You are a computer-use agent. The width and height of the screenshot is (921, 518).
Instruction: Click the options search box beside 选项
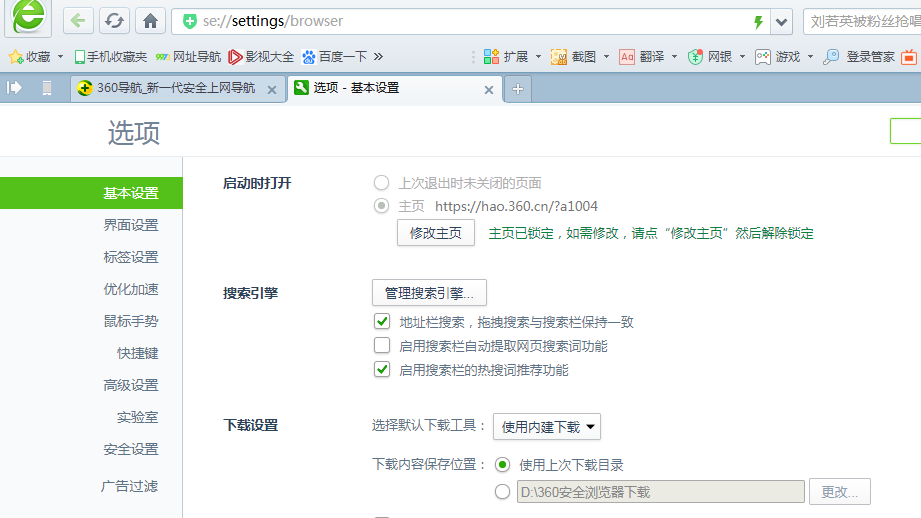905,131
